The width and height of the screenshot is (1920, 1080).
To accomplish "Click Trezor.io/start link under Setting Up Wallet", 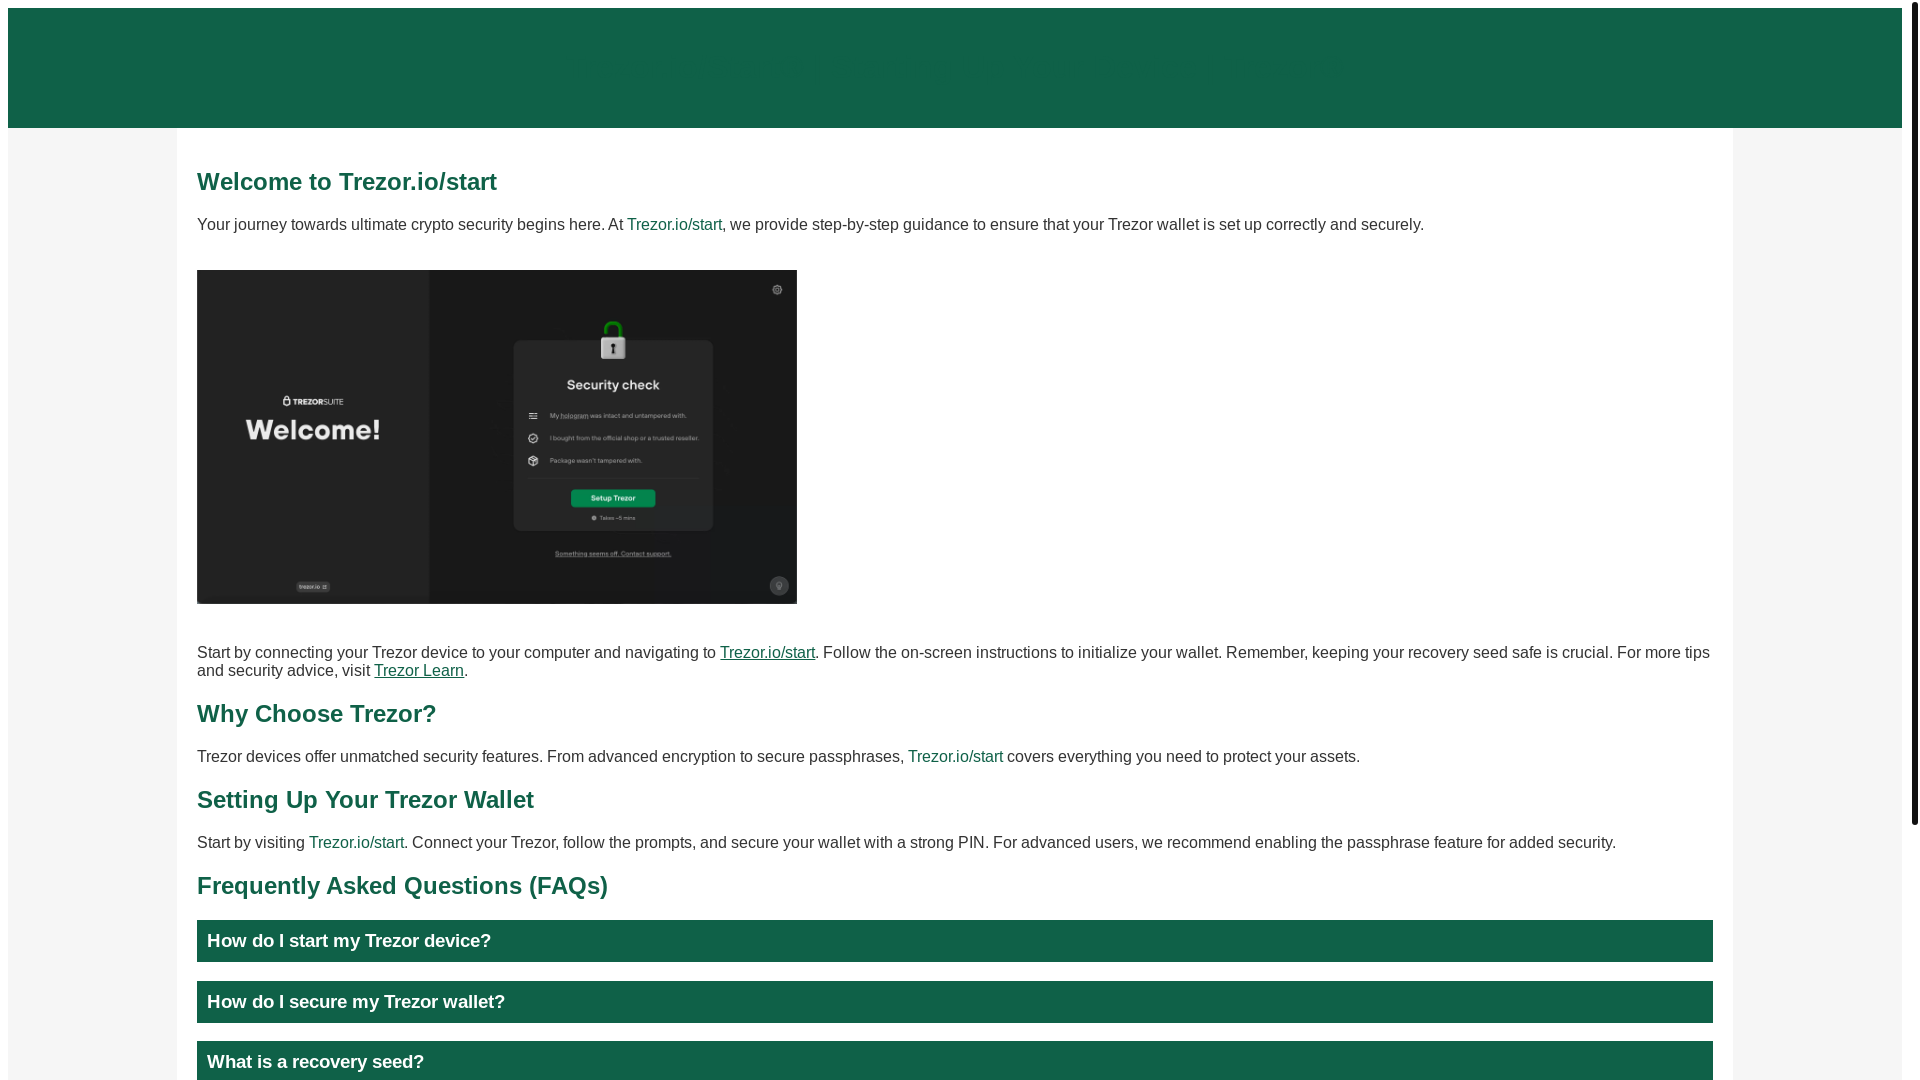I will (x=356, y=843).
